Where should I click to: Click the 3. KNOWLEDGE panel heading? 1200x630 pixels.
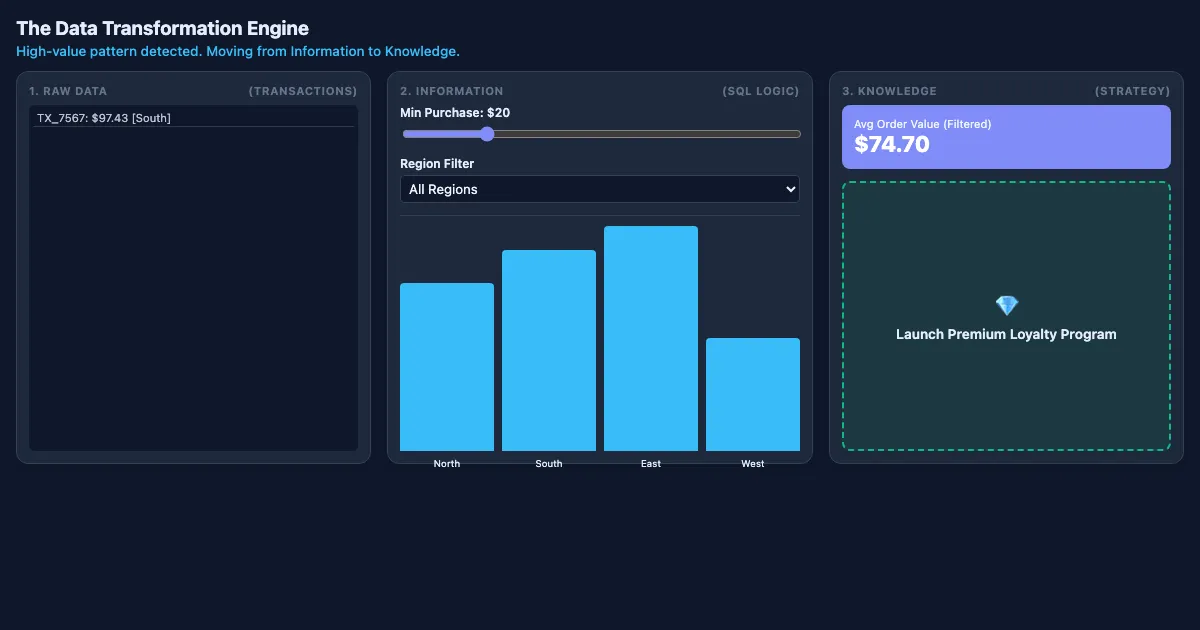coord(890,91)
